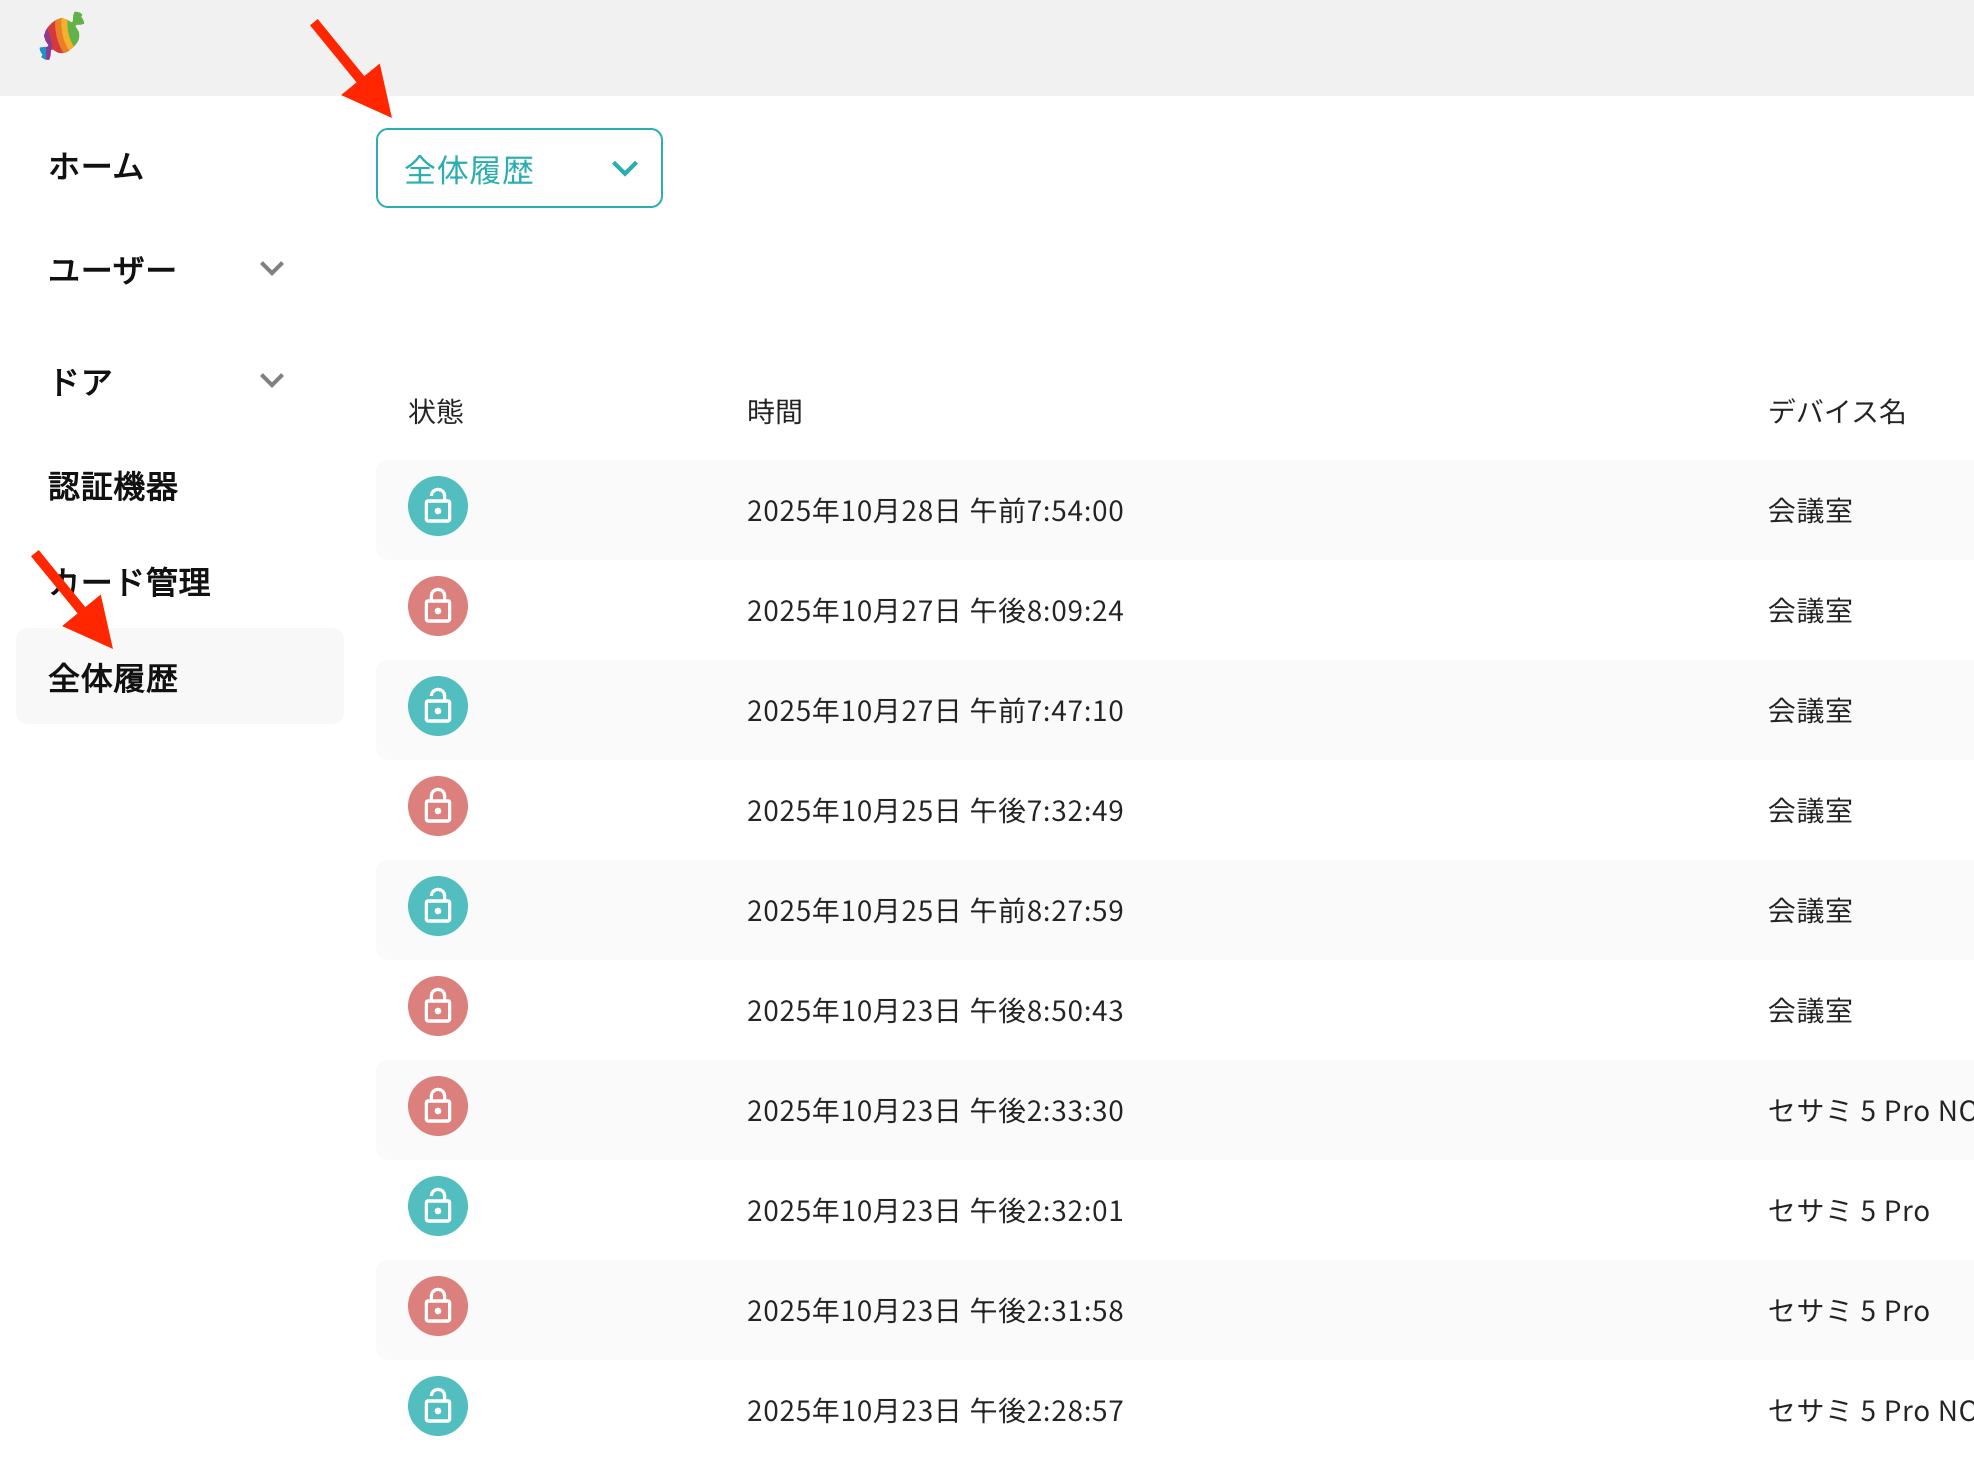Click lock icon for 8:50:43 entry
This screenshot has height=1458, width=1974.
pyautogui.click(x=438, y=1007)
